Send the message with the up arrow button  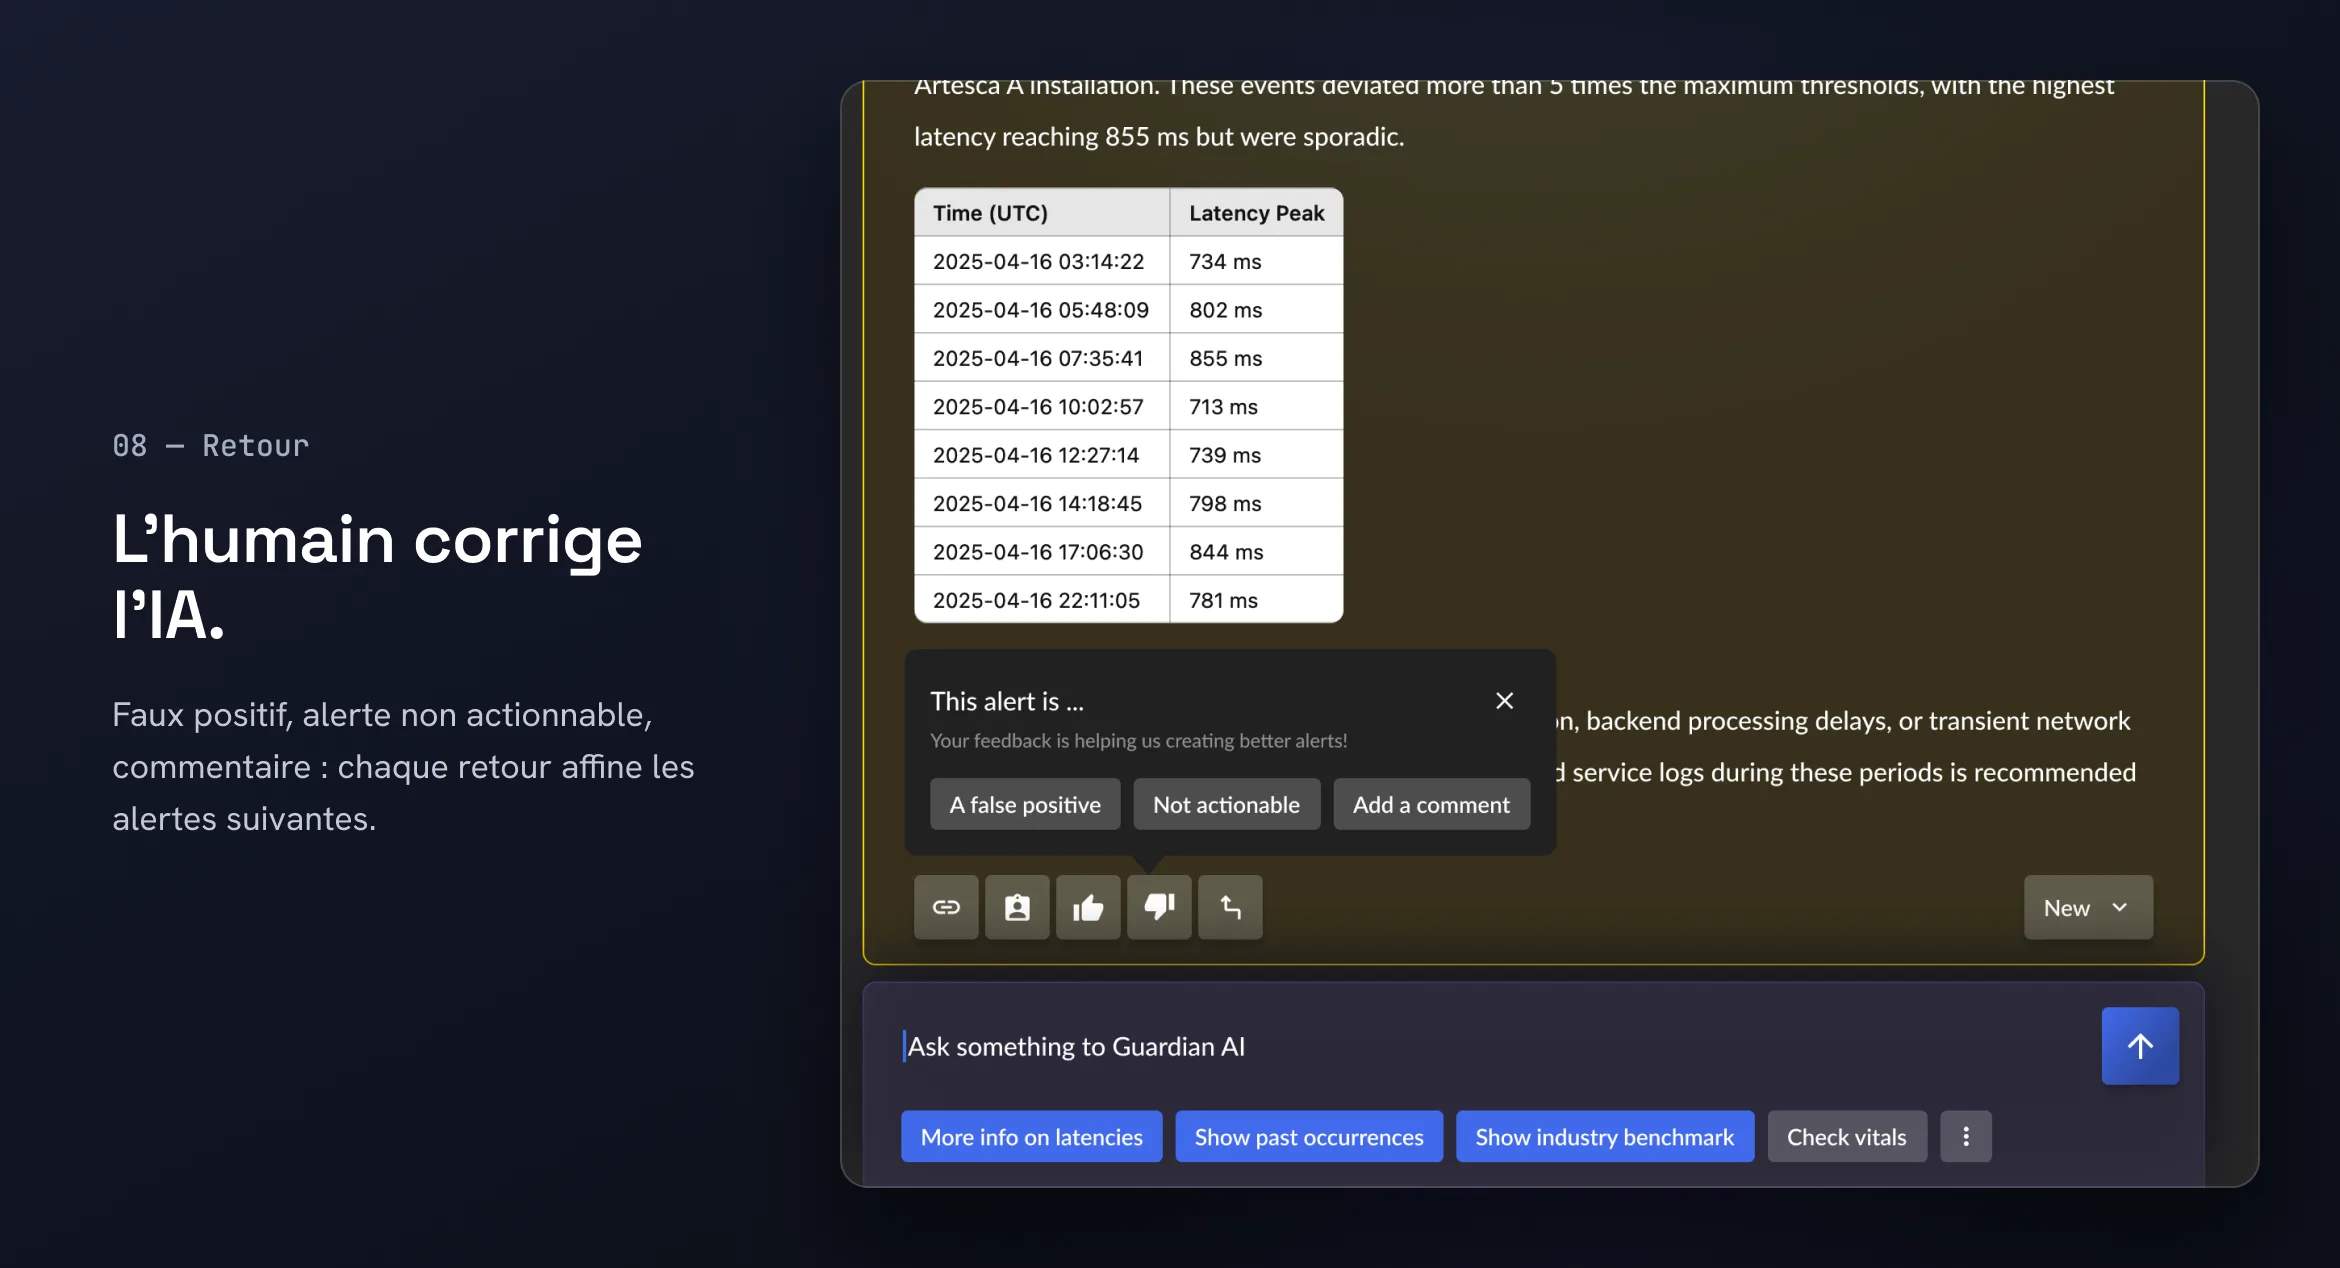(x=2140, y=1046)
